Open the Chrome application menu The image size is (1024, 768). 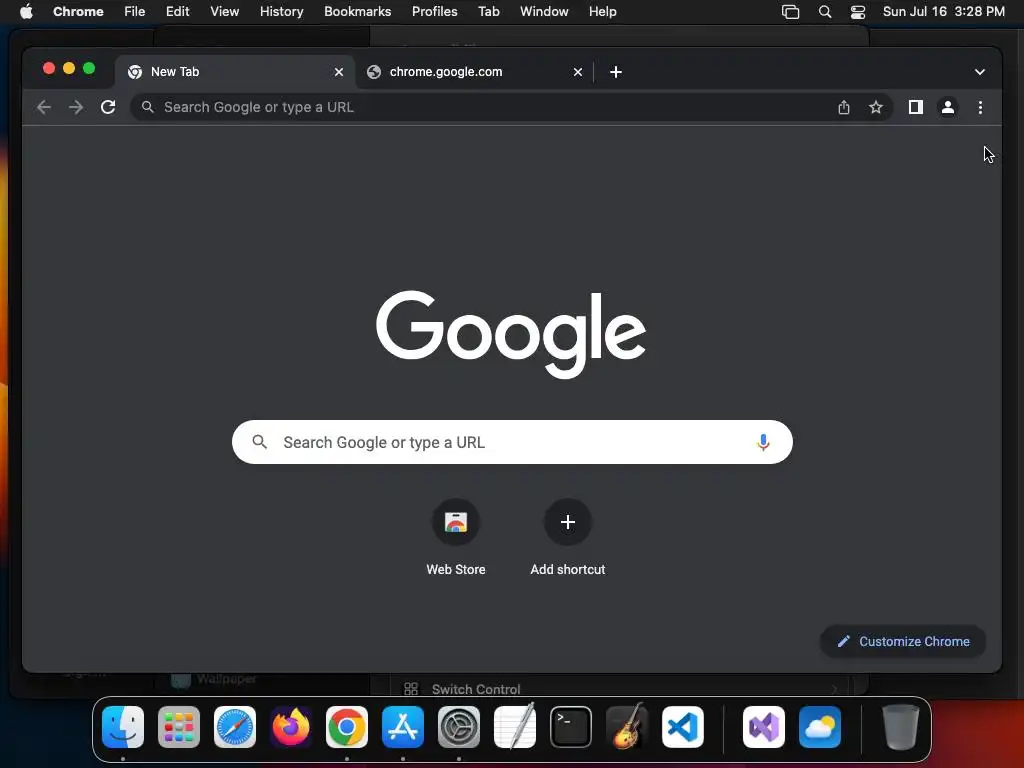(x=78, y=12)
